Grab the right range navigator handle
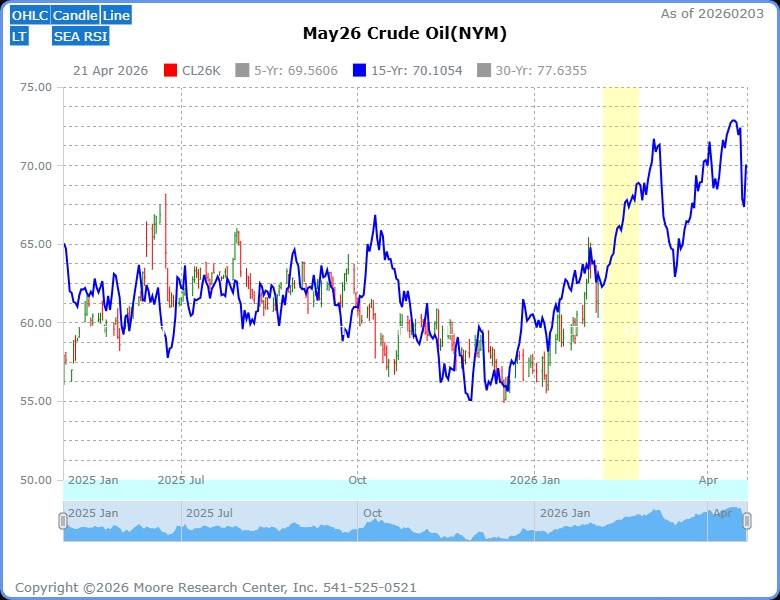780x600 pixels. (747, 521)
